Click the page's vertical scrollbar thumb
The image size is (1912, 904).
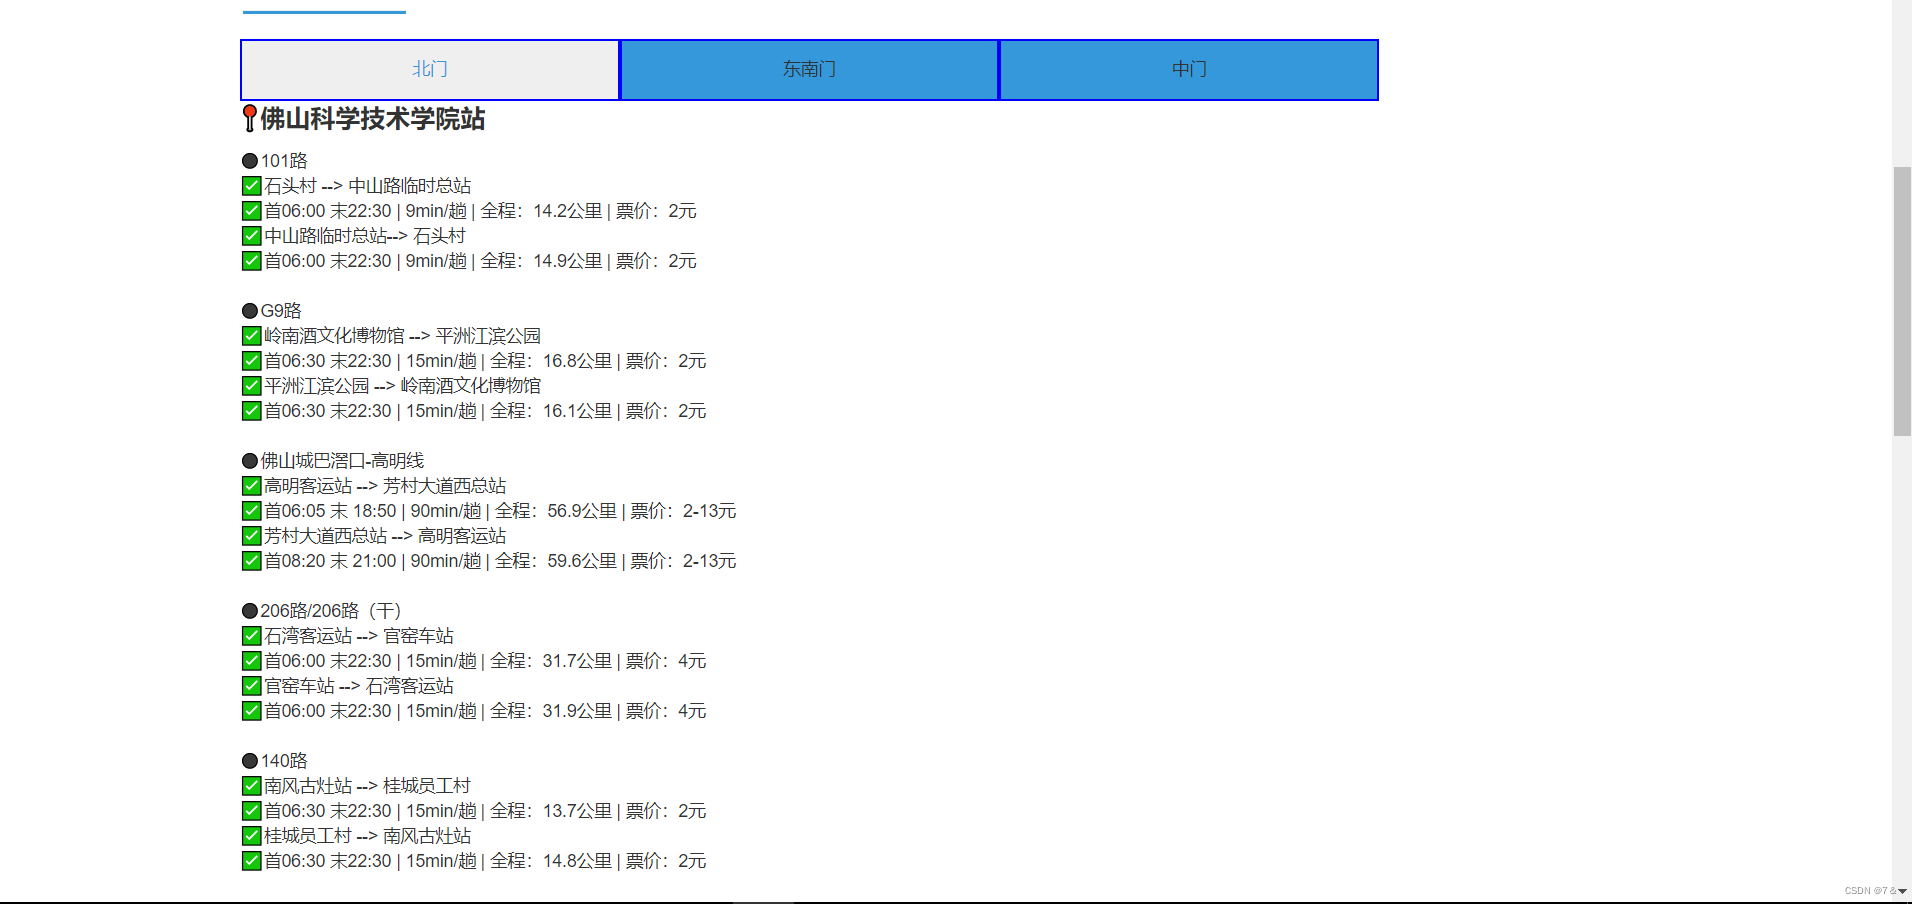point(1902,301)
